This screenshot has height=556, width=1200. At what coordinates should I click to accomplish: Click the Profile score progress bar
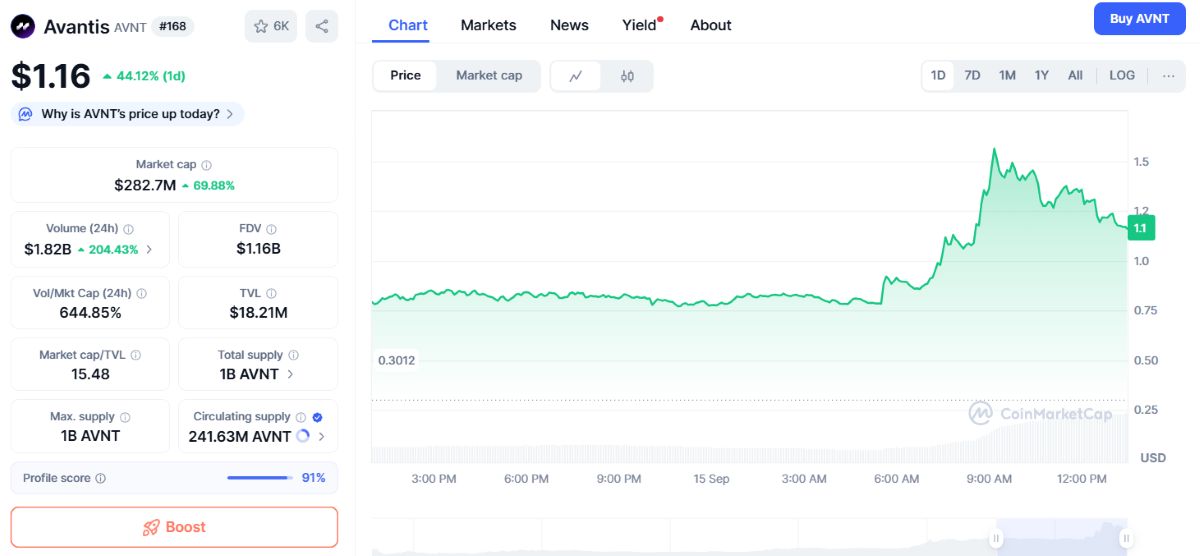tap(259, 478)
